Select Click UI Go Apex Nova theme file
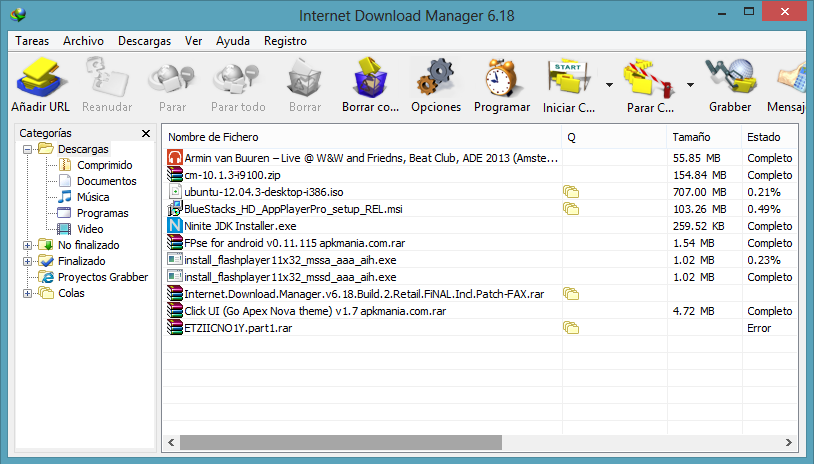 315,311
